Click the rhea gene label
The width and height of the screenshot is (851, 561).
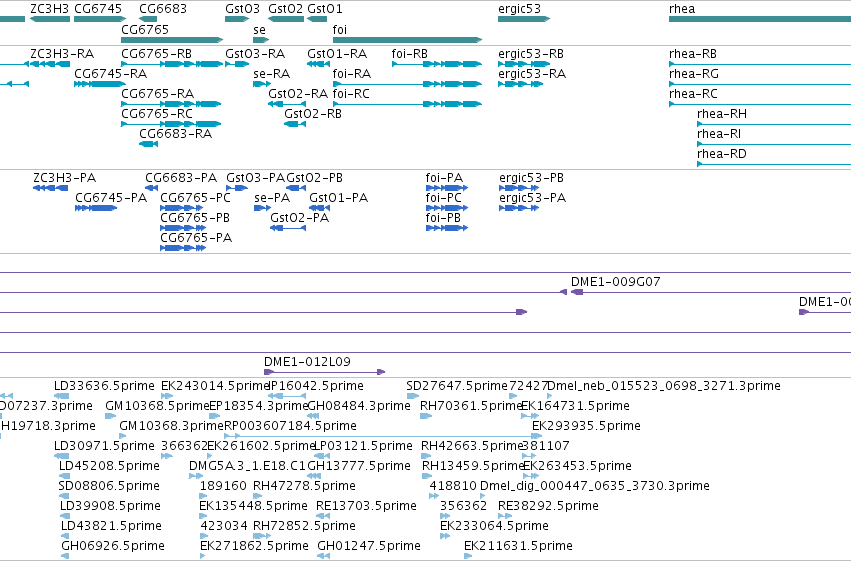(x=682, y=9)
